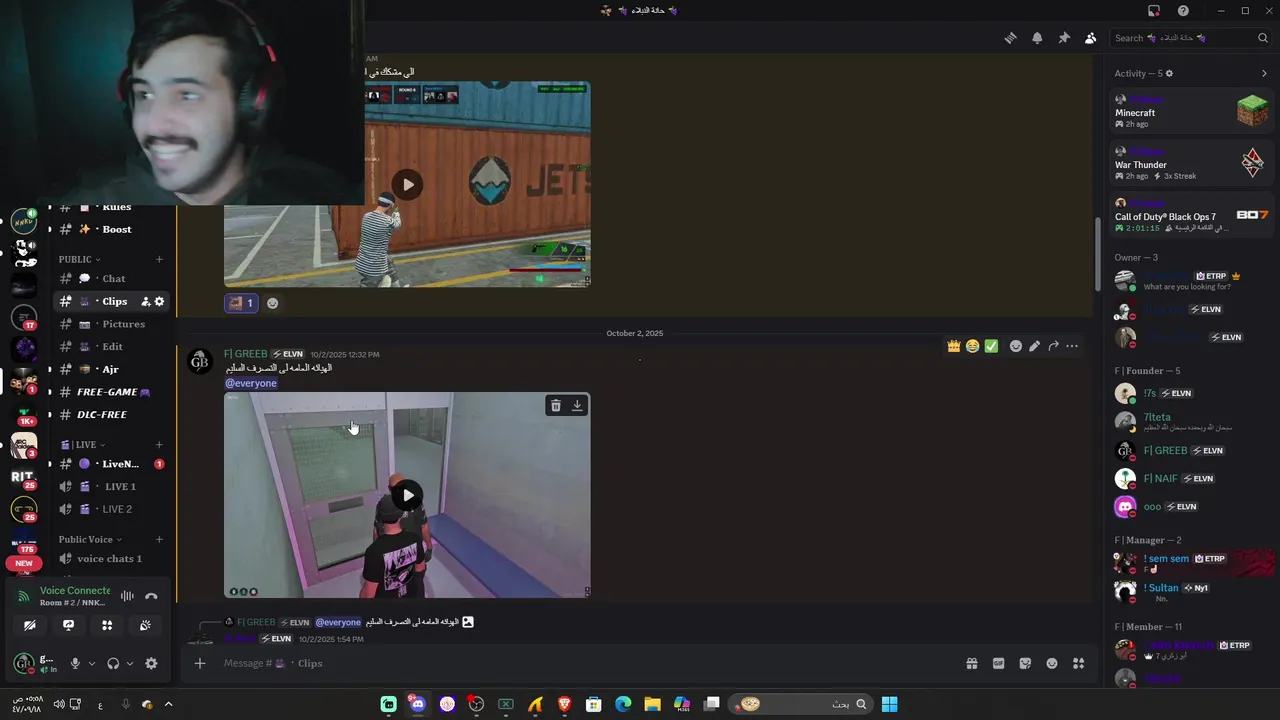Open the Minecraft activity card
The height and width of the screenshot is (720, 1280).
1191,110
